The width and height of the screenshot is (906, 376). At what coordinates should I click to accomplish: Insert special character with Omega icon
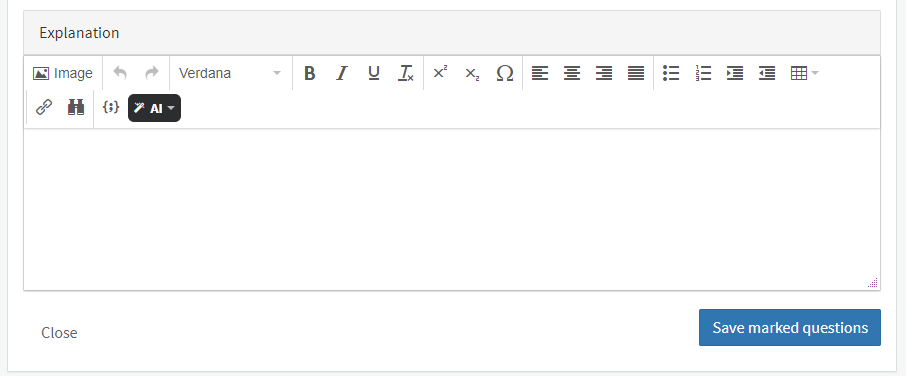pyautogui.click(x=505, y=73)
